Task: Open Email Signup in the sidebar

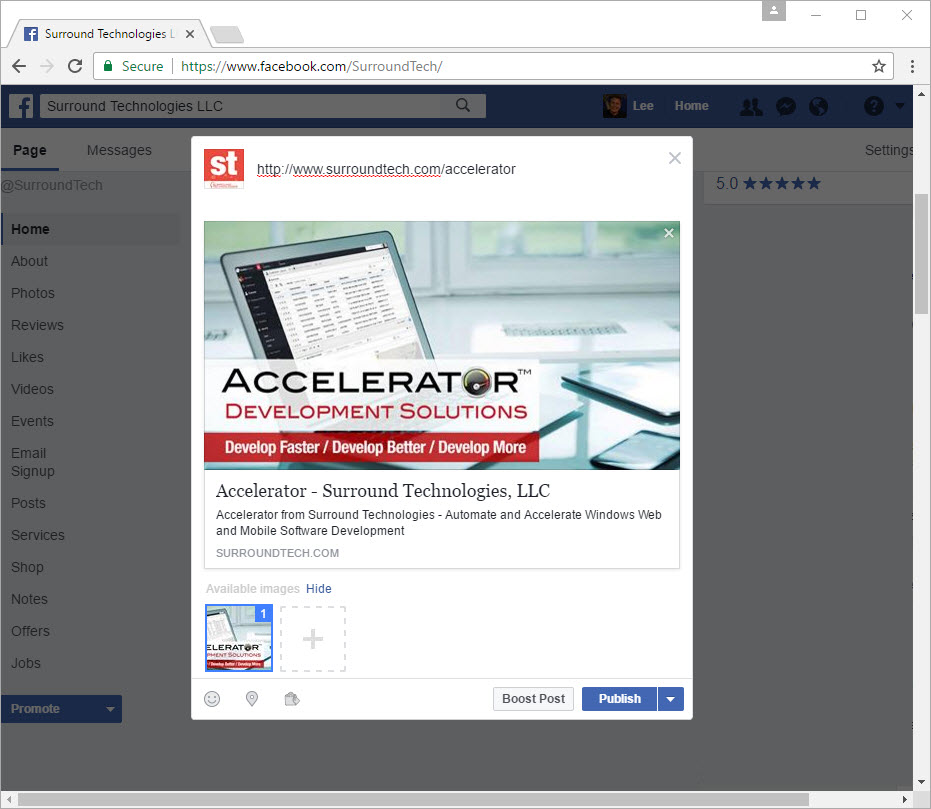Action: tap(33, 462)
